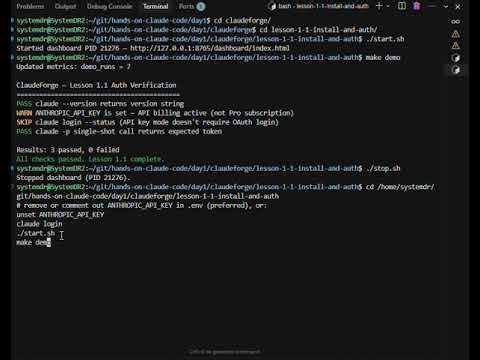Click the SKIP claude login --status line

(x=147, y=122)
